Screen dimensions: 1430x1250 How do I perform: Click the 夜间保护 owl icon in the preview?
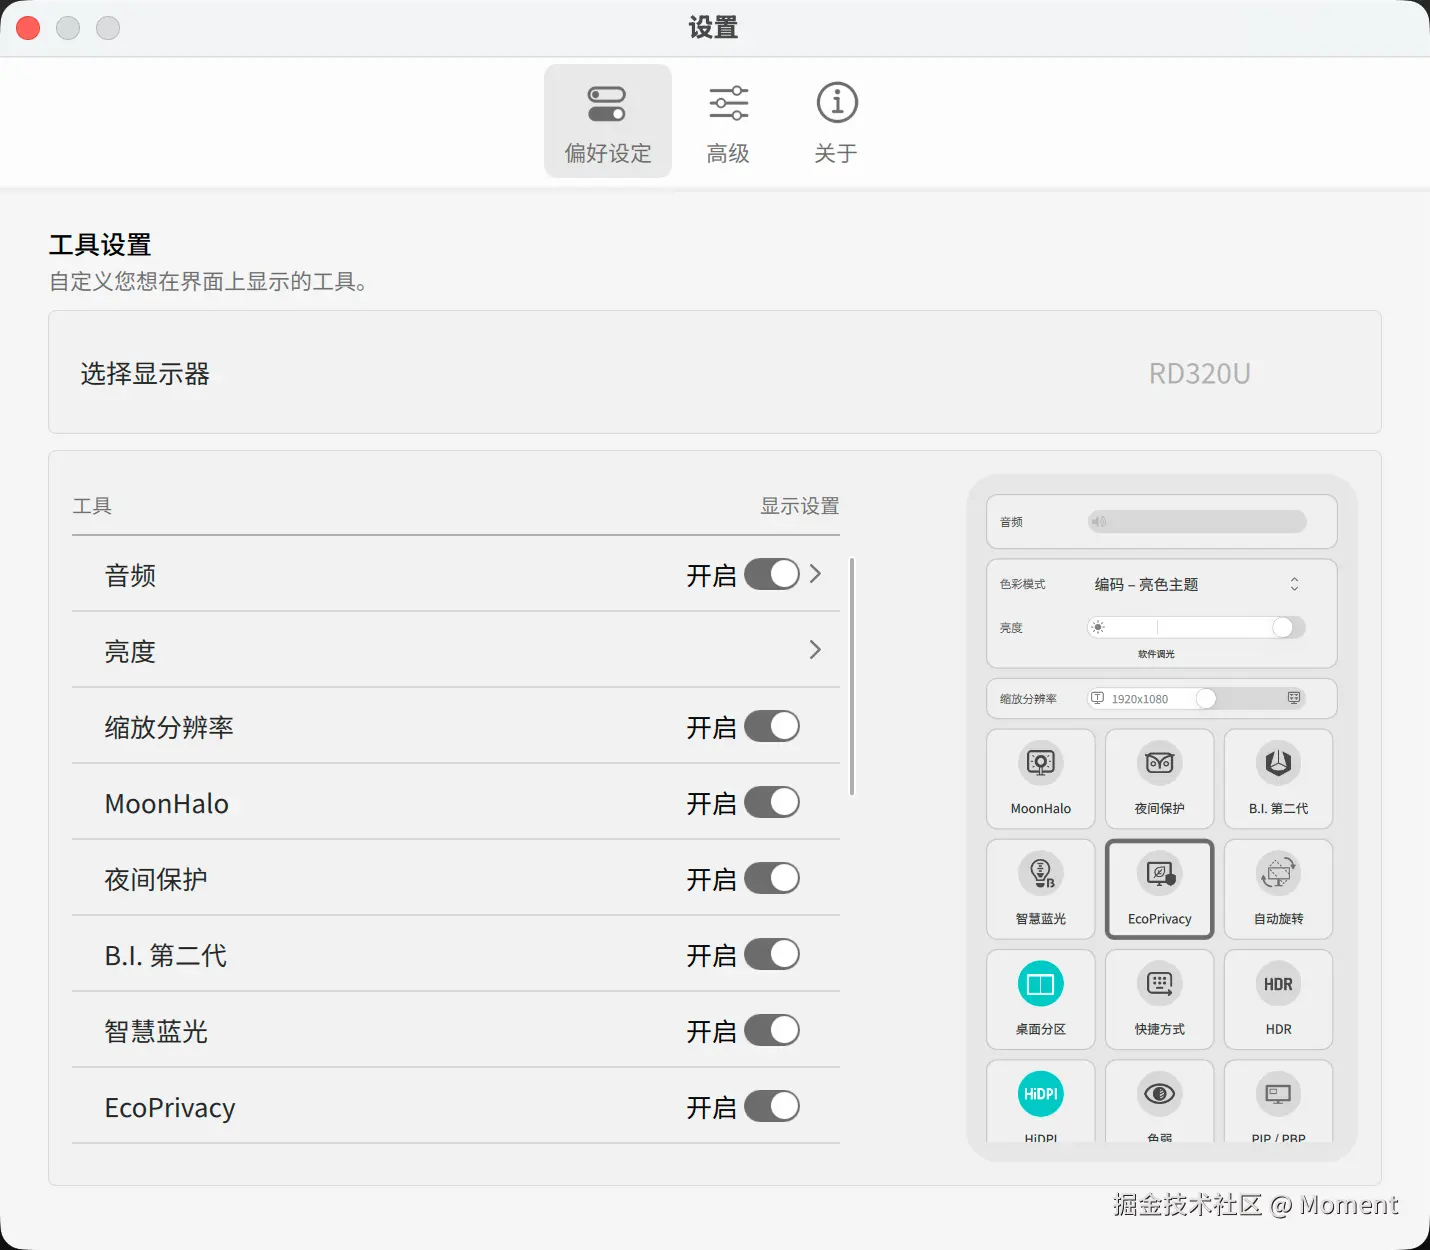pos(1160,763)
